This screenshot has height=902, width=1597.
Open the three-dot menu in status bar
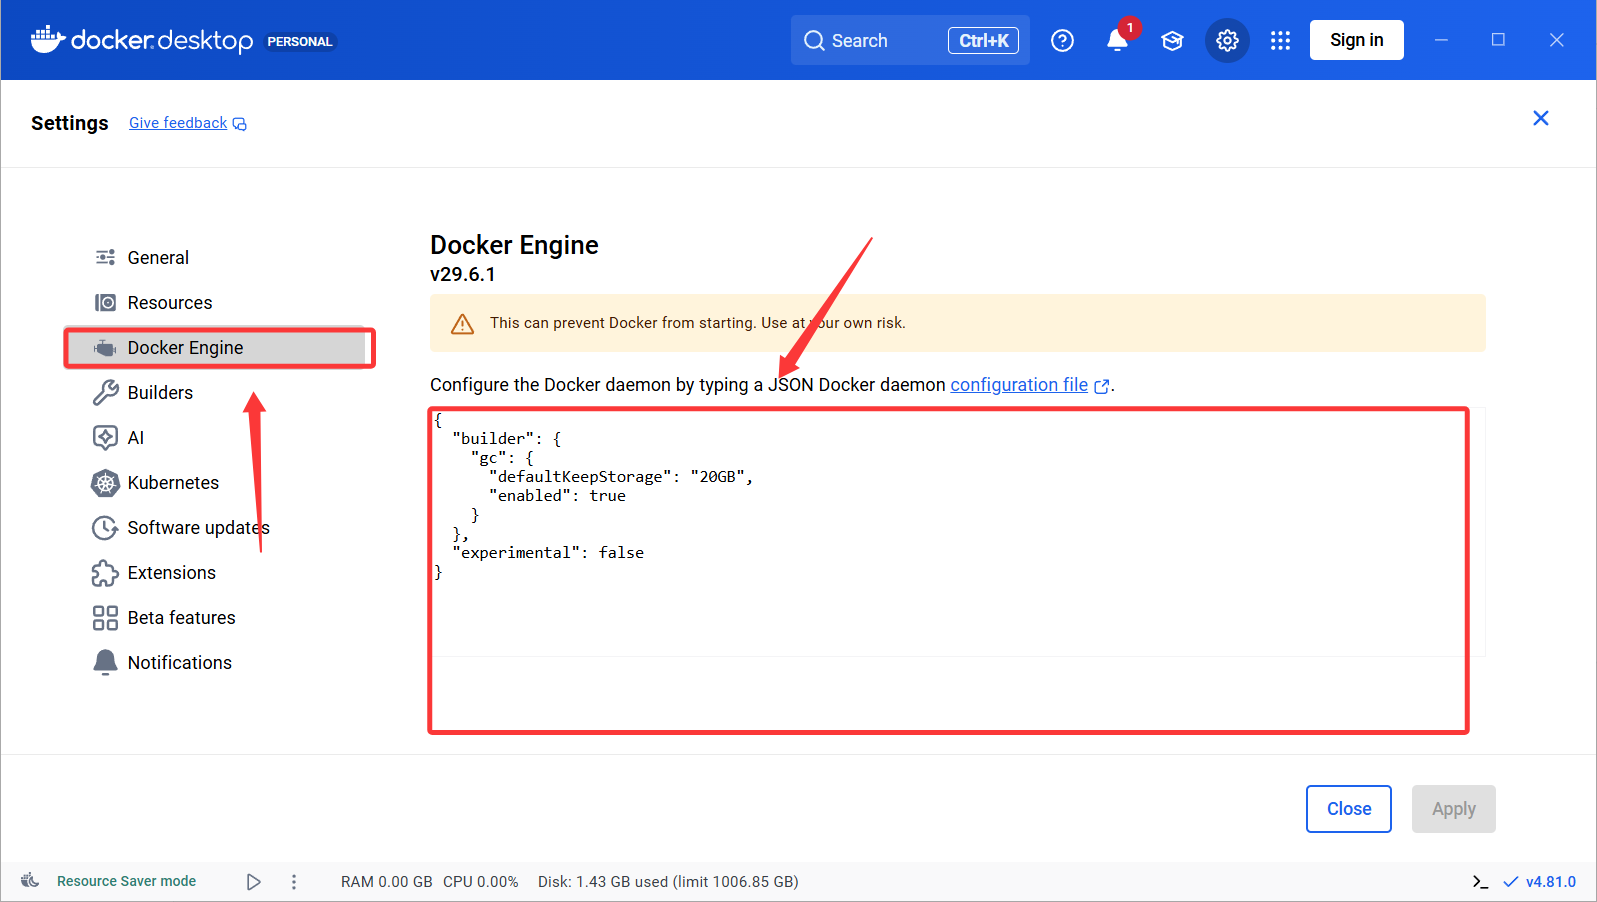pyautogui.click(x=294, y=882)
